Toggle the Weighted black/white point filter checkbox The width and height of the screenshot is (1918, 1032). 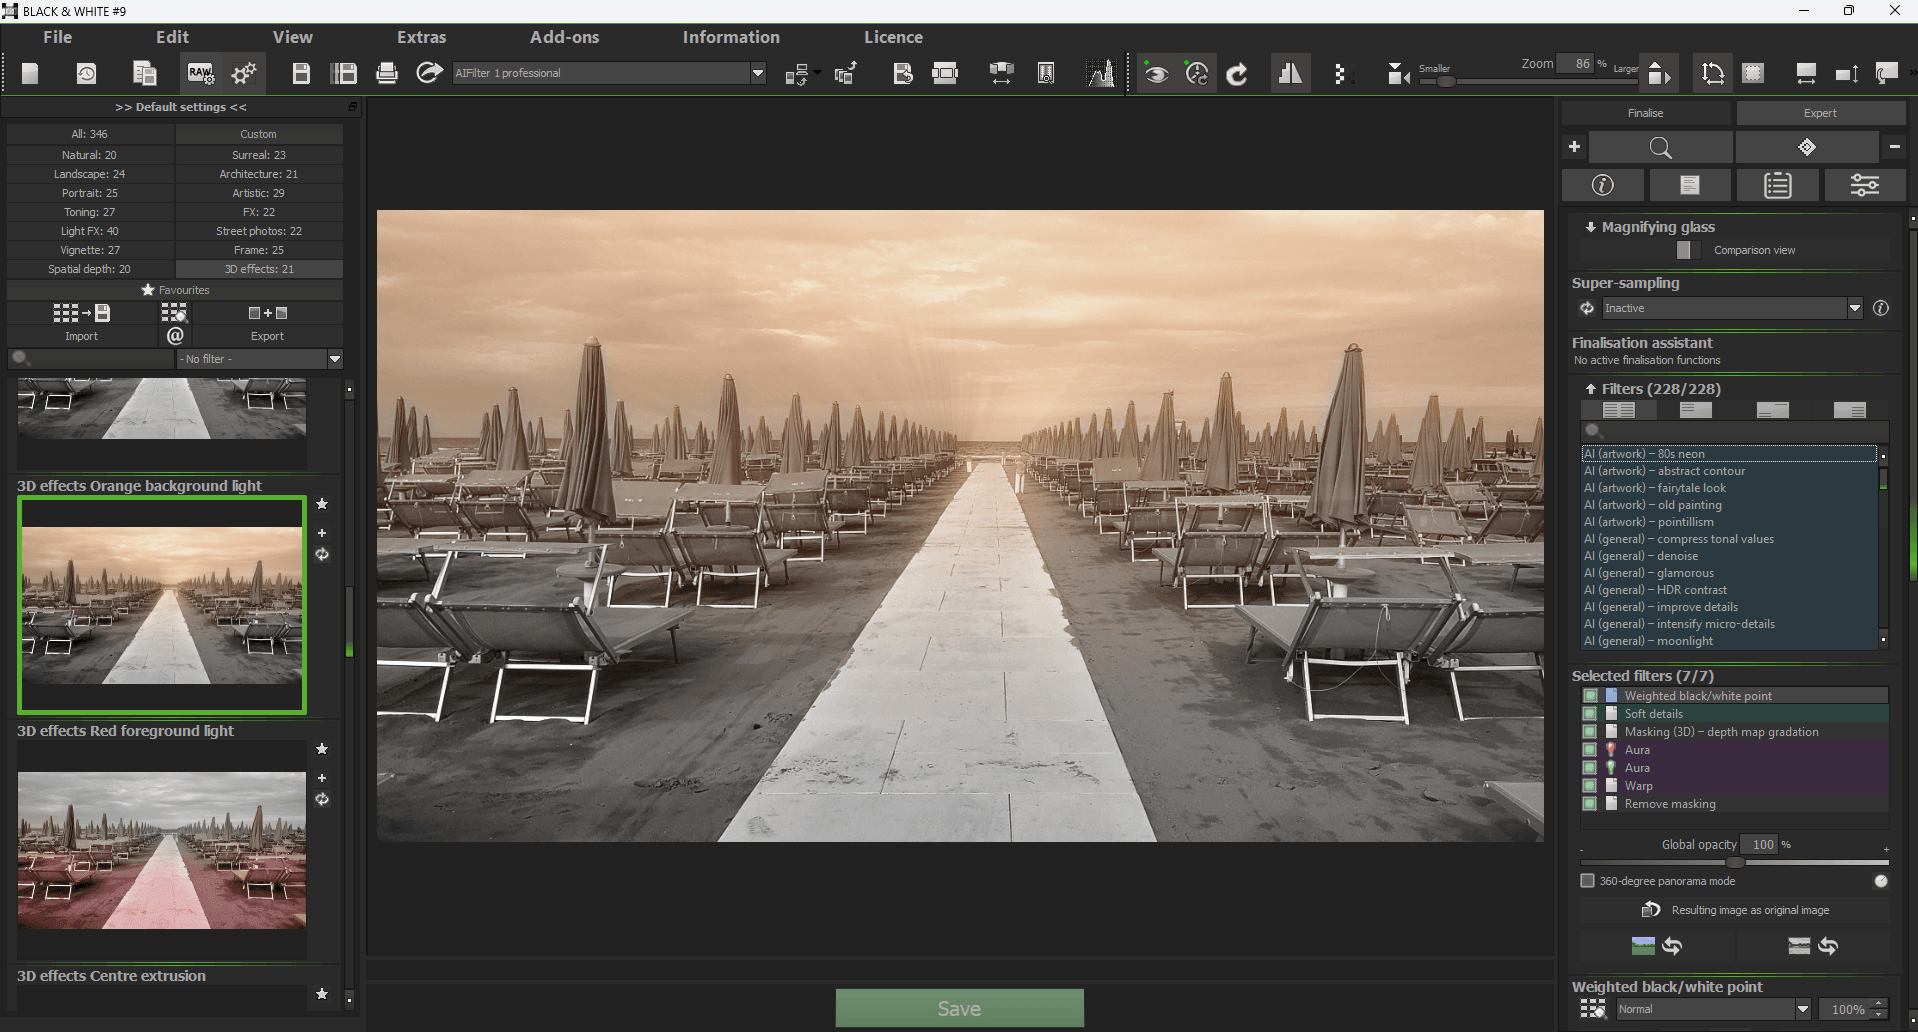click(x=1590, y=696)
